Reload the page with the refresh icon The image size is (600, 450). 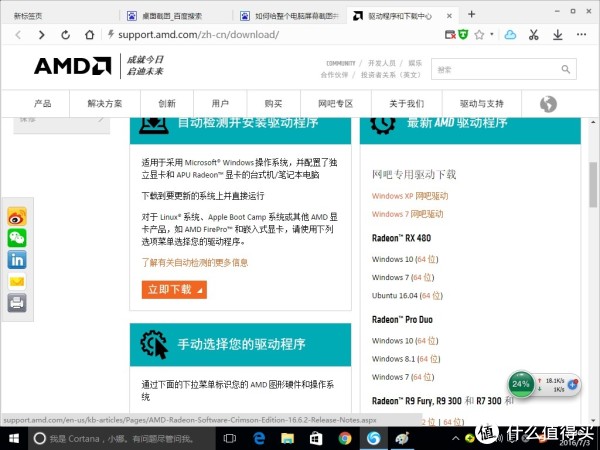coord(65,35)
